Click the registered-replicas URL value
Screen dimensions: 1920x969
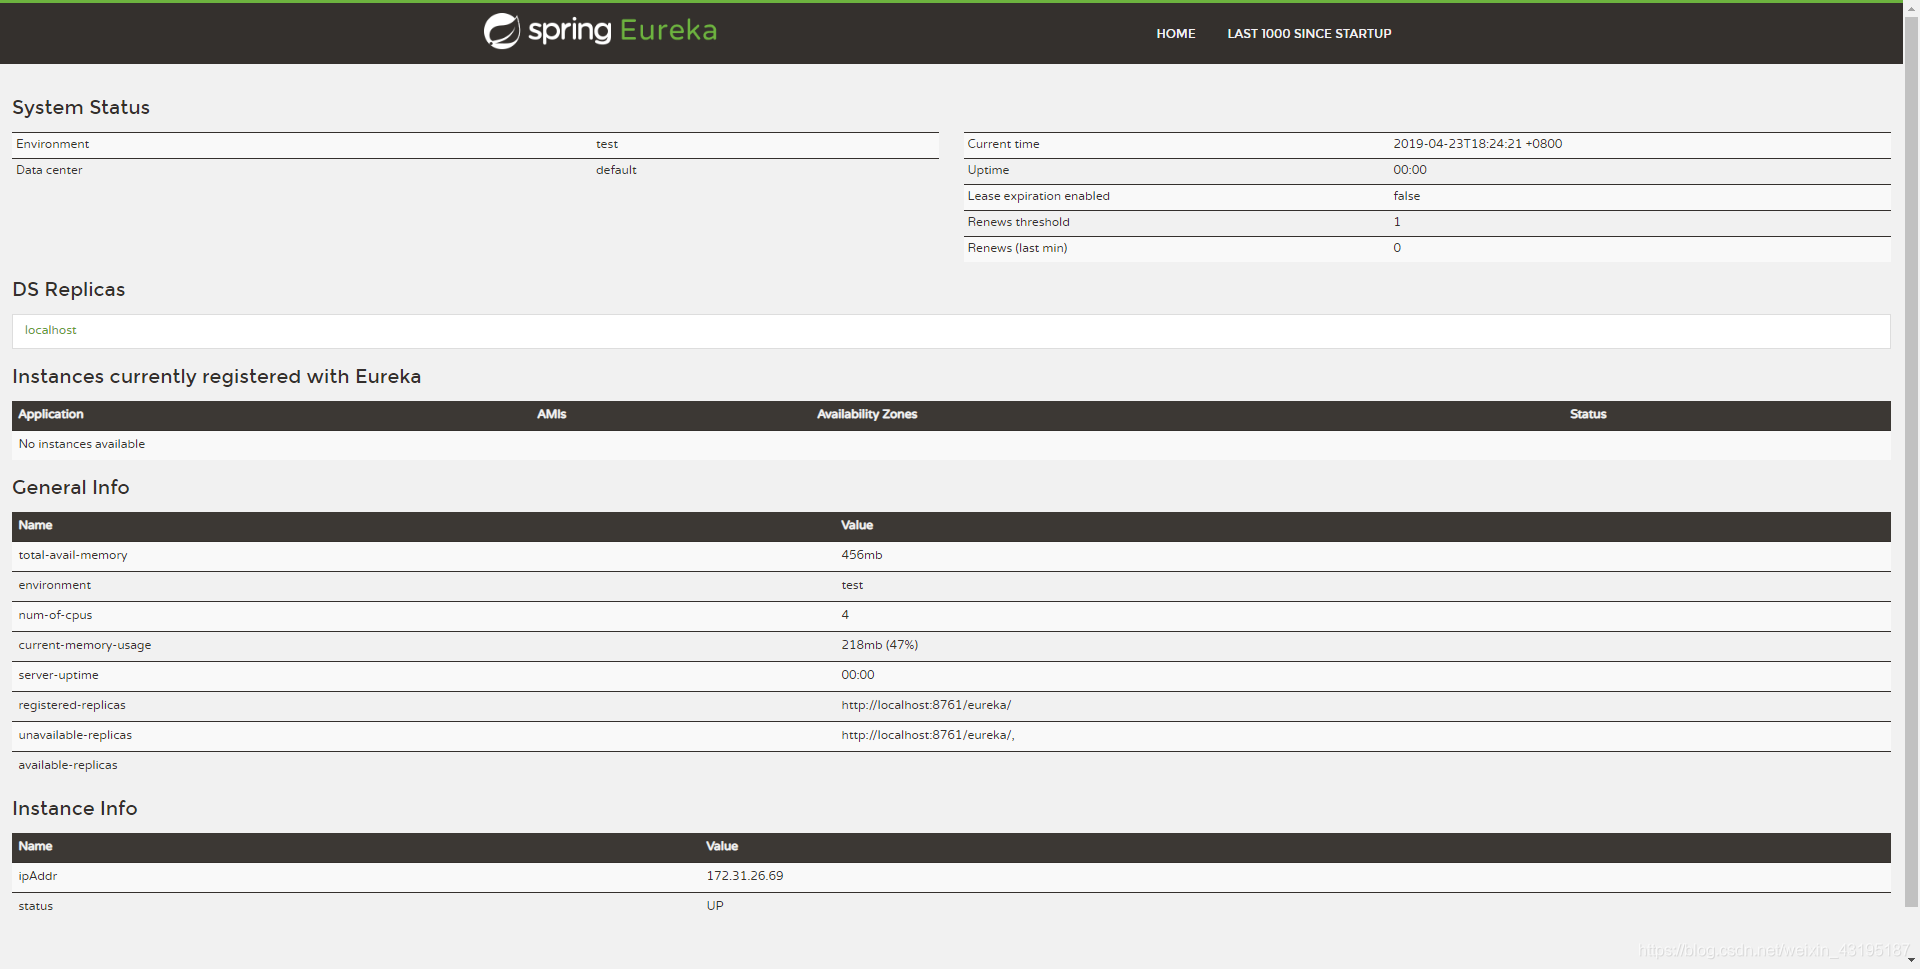click(926, 705)
